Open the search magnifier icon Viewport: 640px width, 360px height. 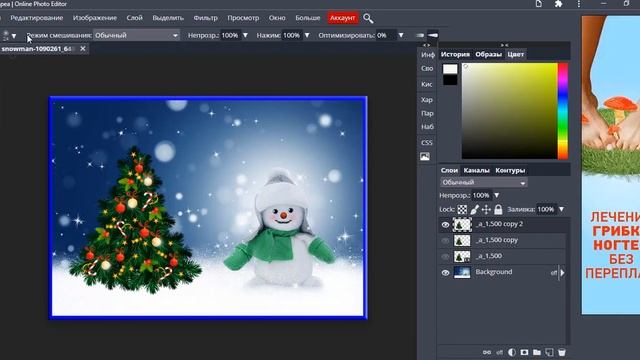coord(368,18)
